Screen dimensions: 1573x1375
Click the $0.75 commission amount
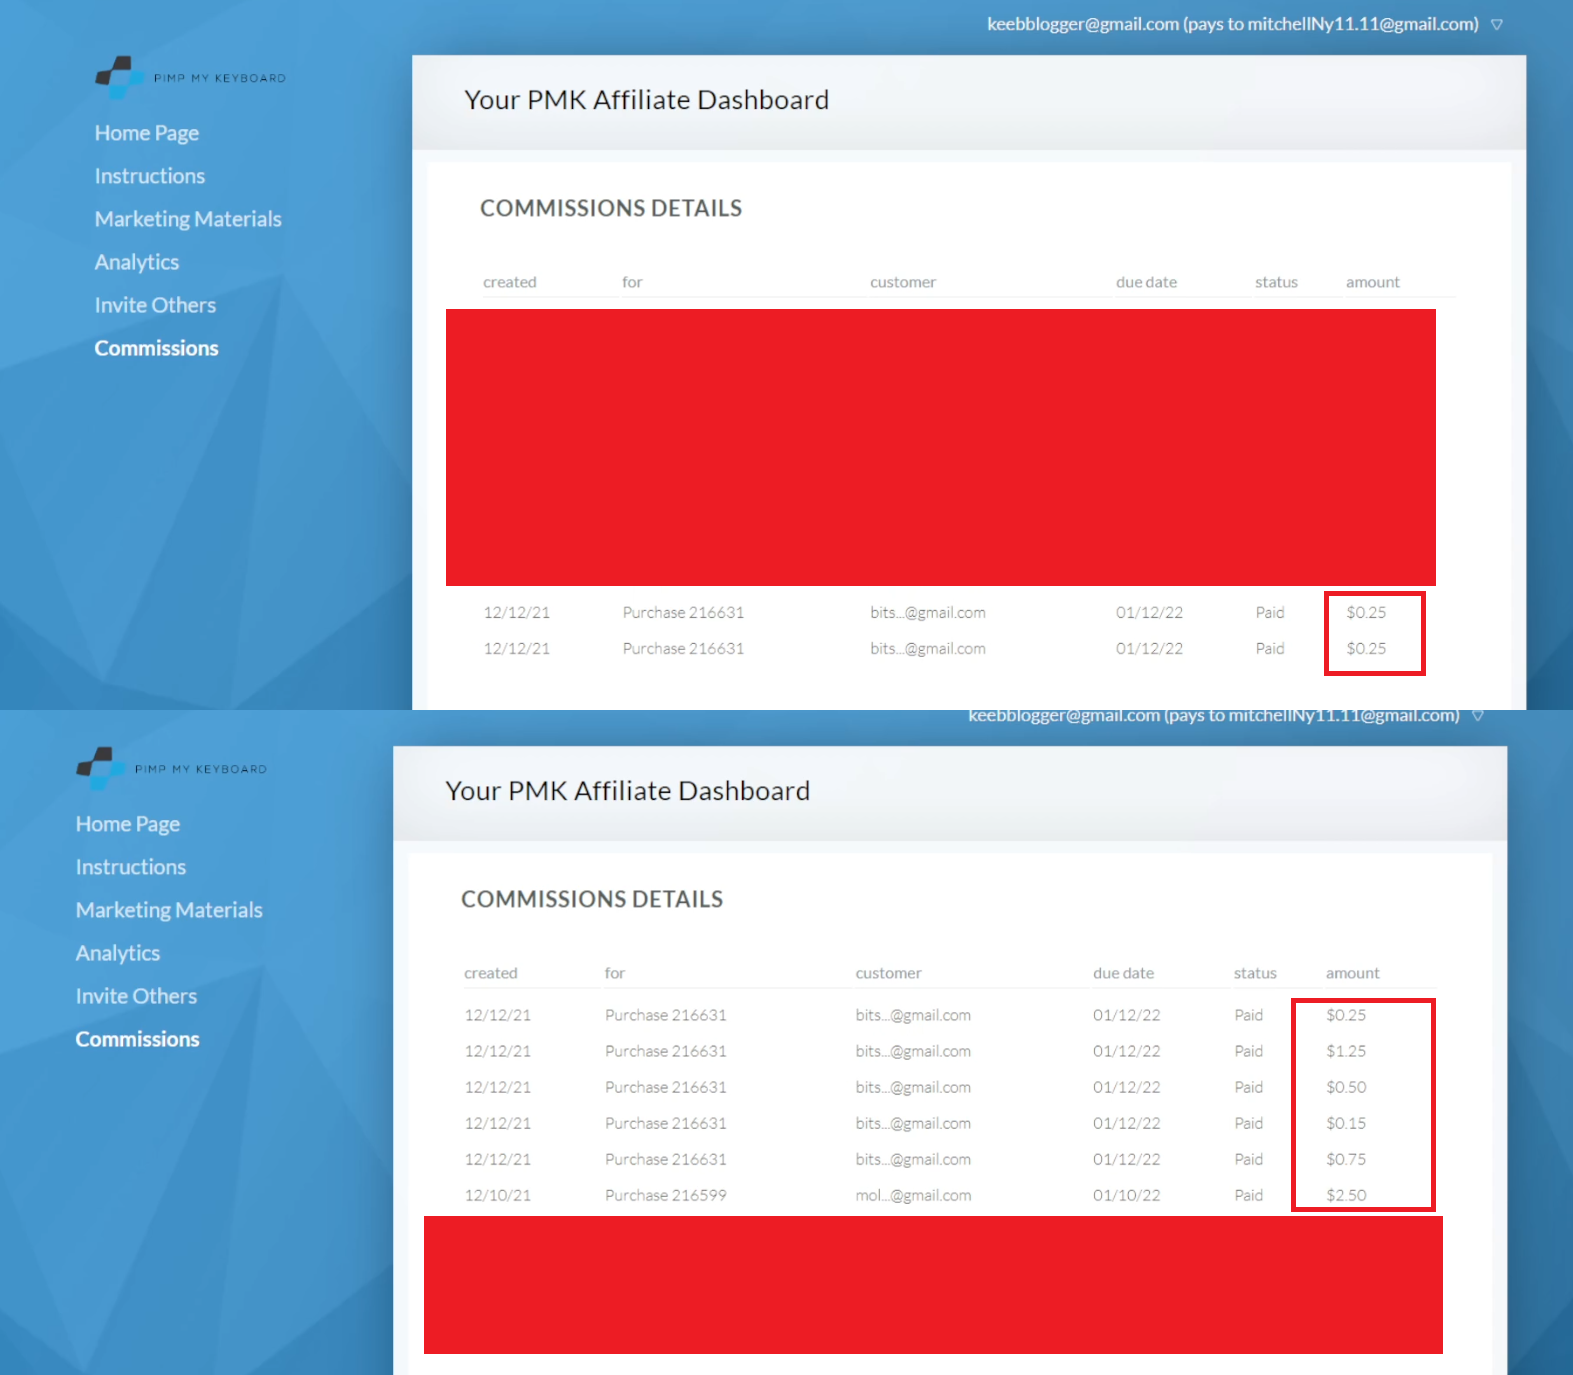click(x=1346, y=1159)
